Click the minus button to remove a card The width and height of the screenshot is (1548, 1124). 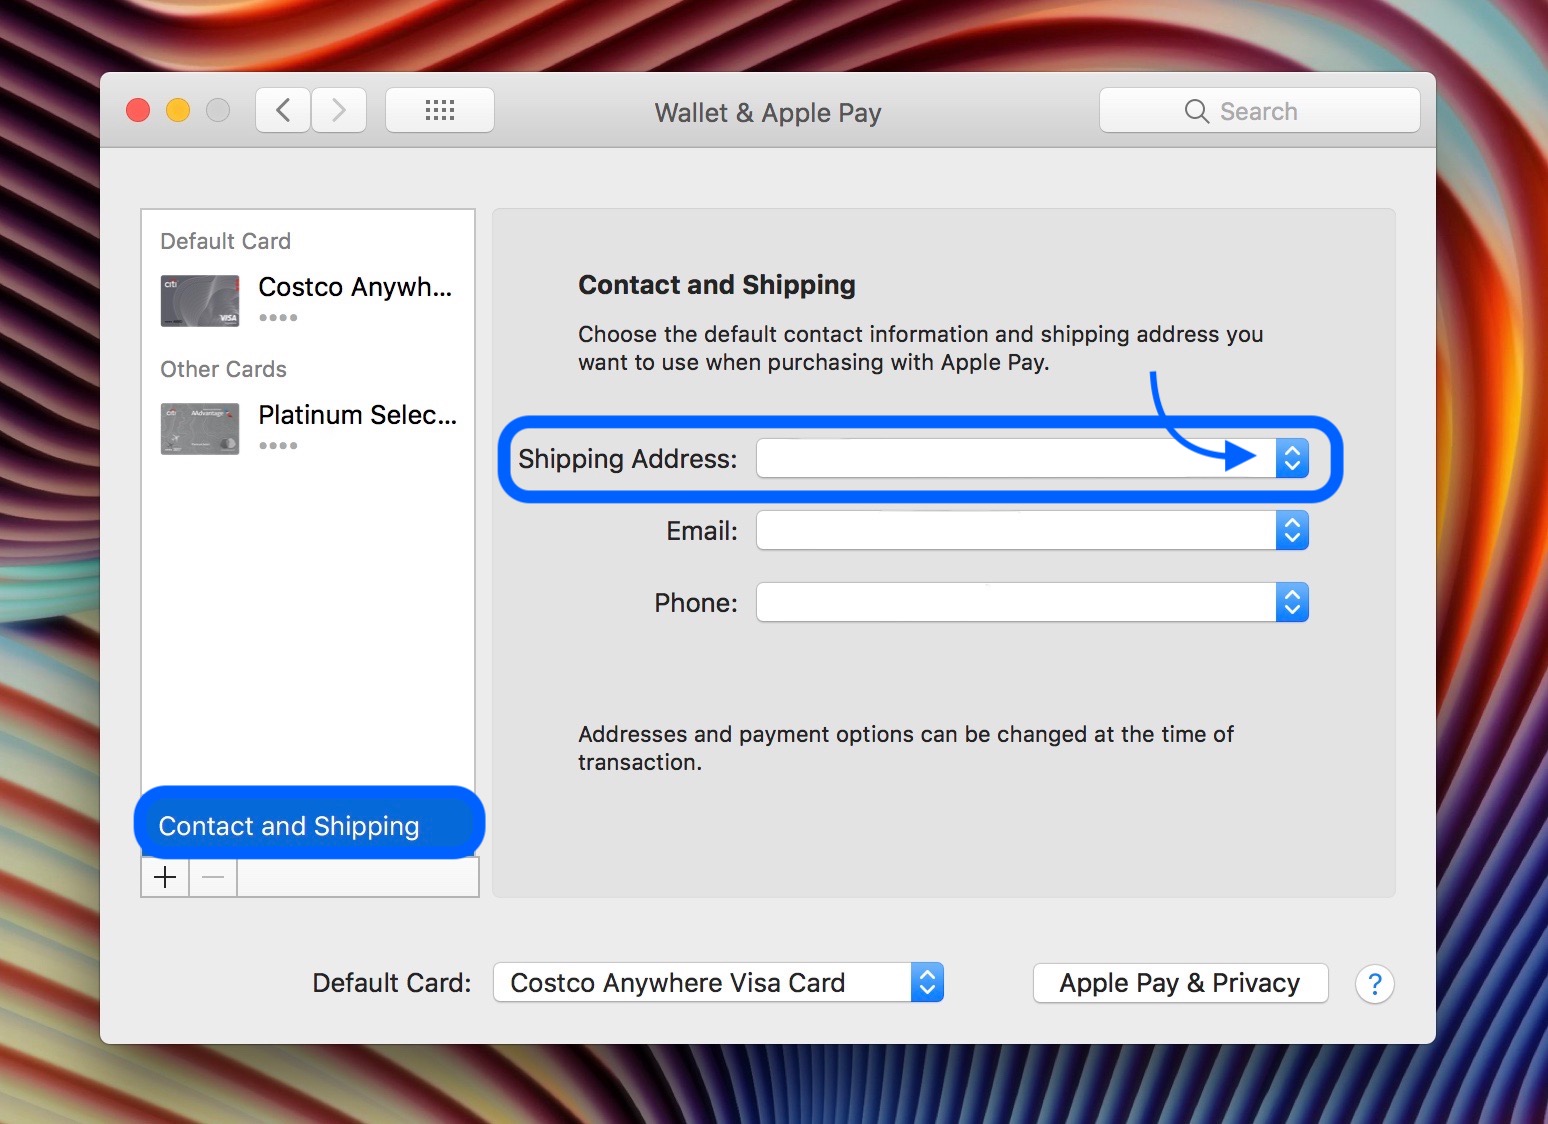pyautogui.click(x=212, y=877)
